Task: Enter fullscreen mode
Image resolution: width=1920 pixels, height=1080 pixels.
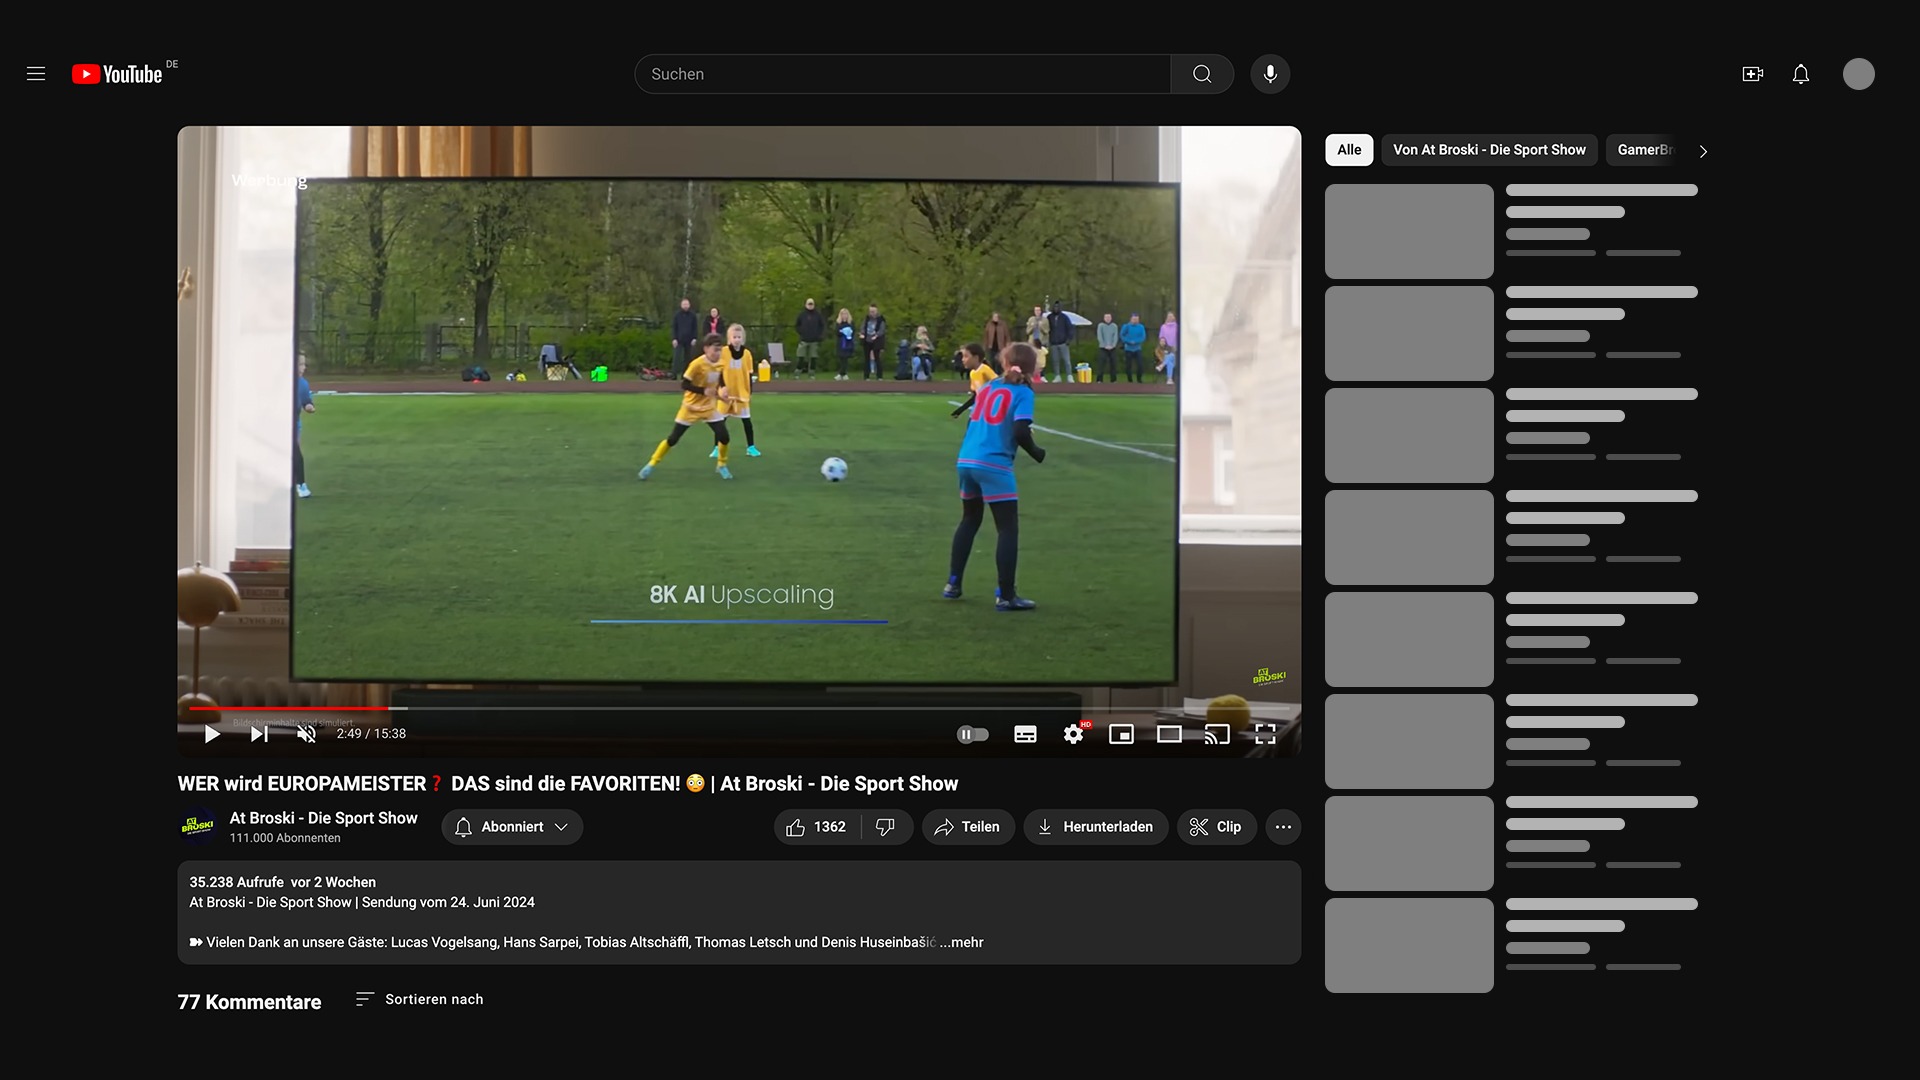Action: (x=1265, y=734)
